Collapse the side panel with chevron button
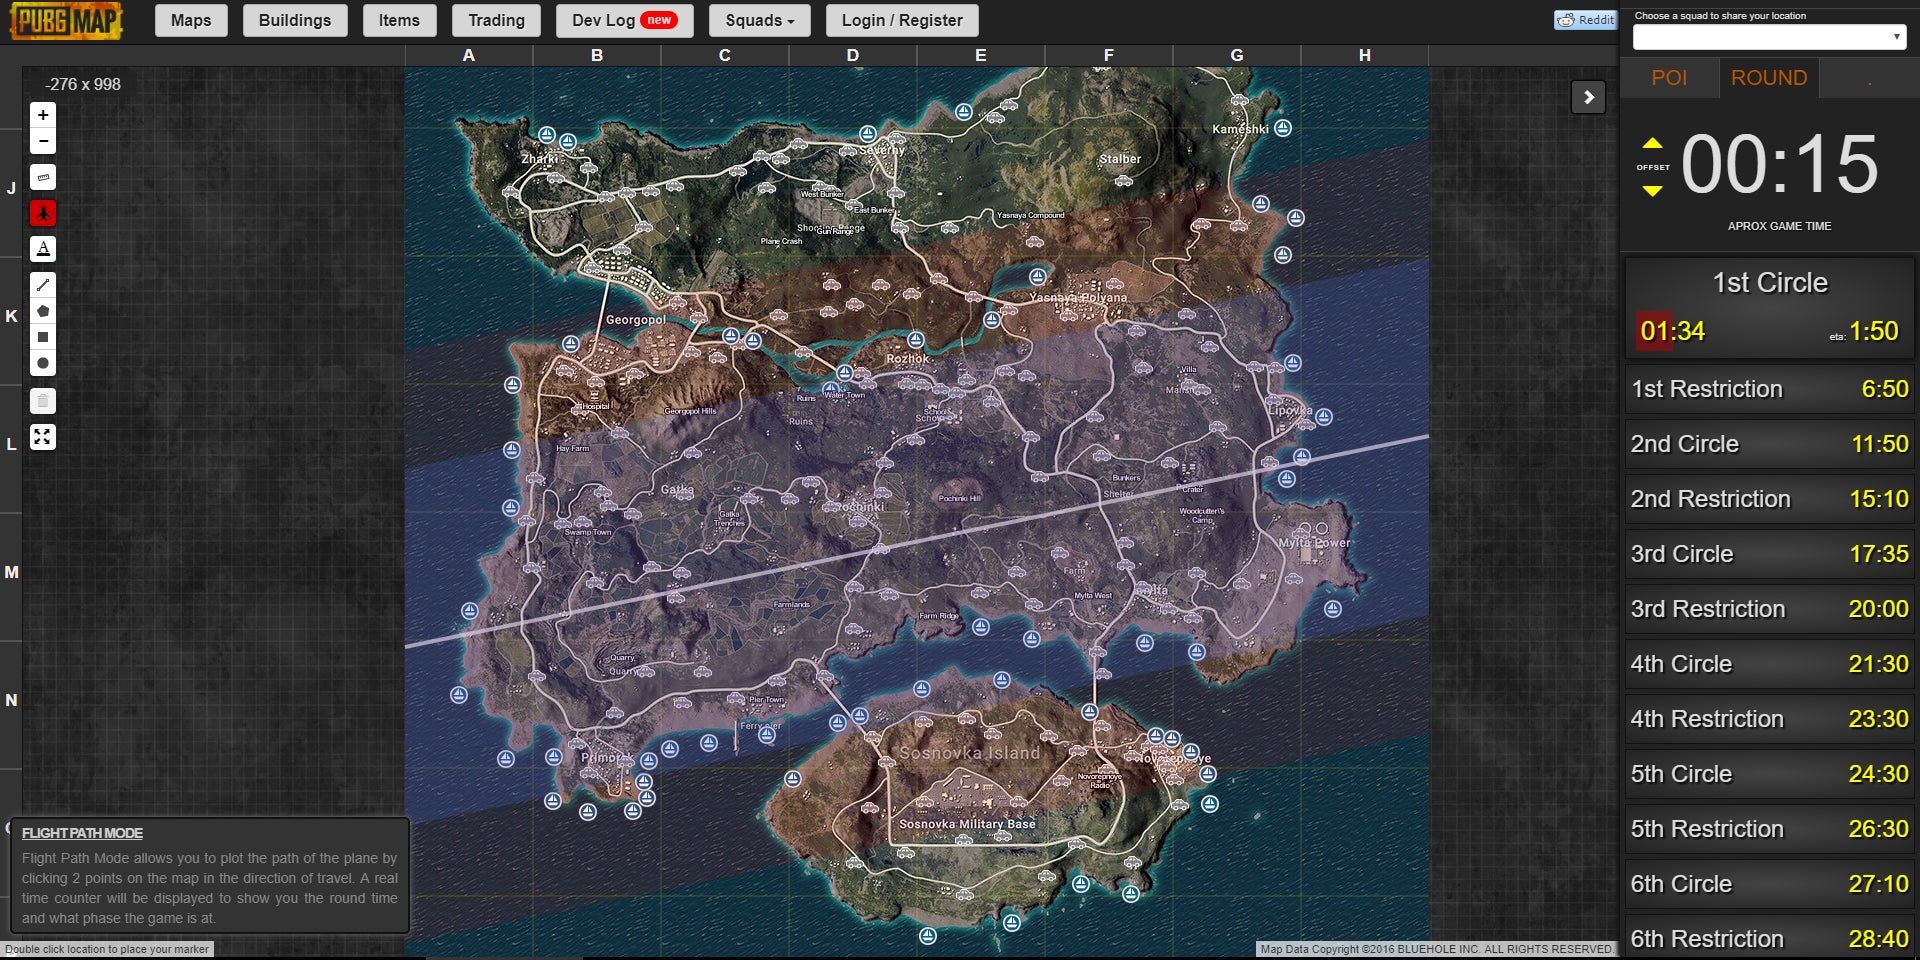The height and width of the screenshot is (960, 1920). 1588,97
